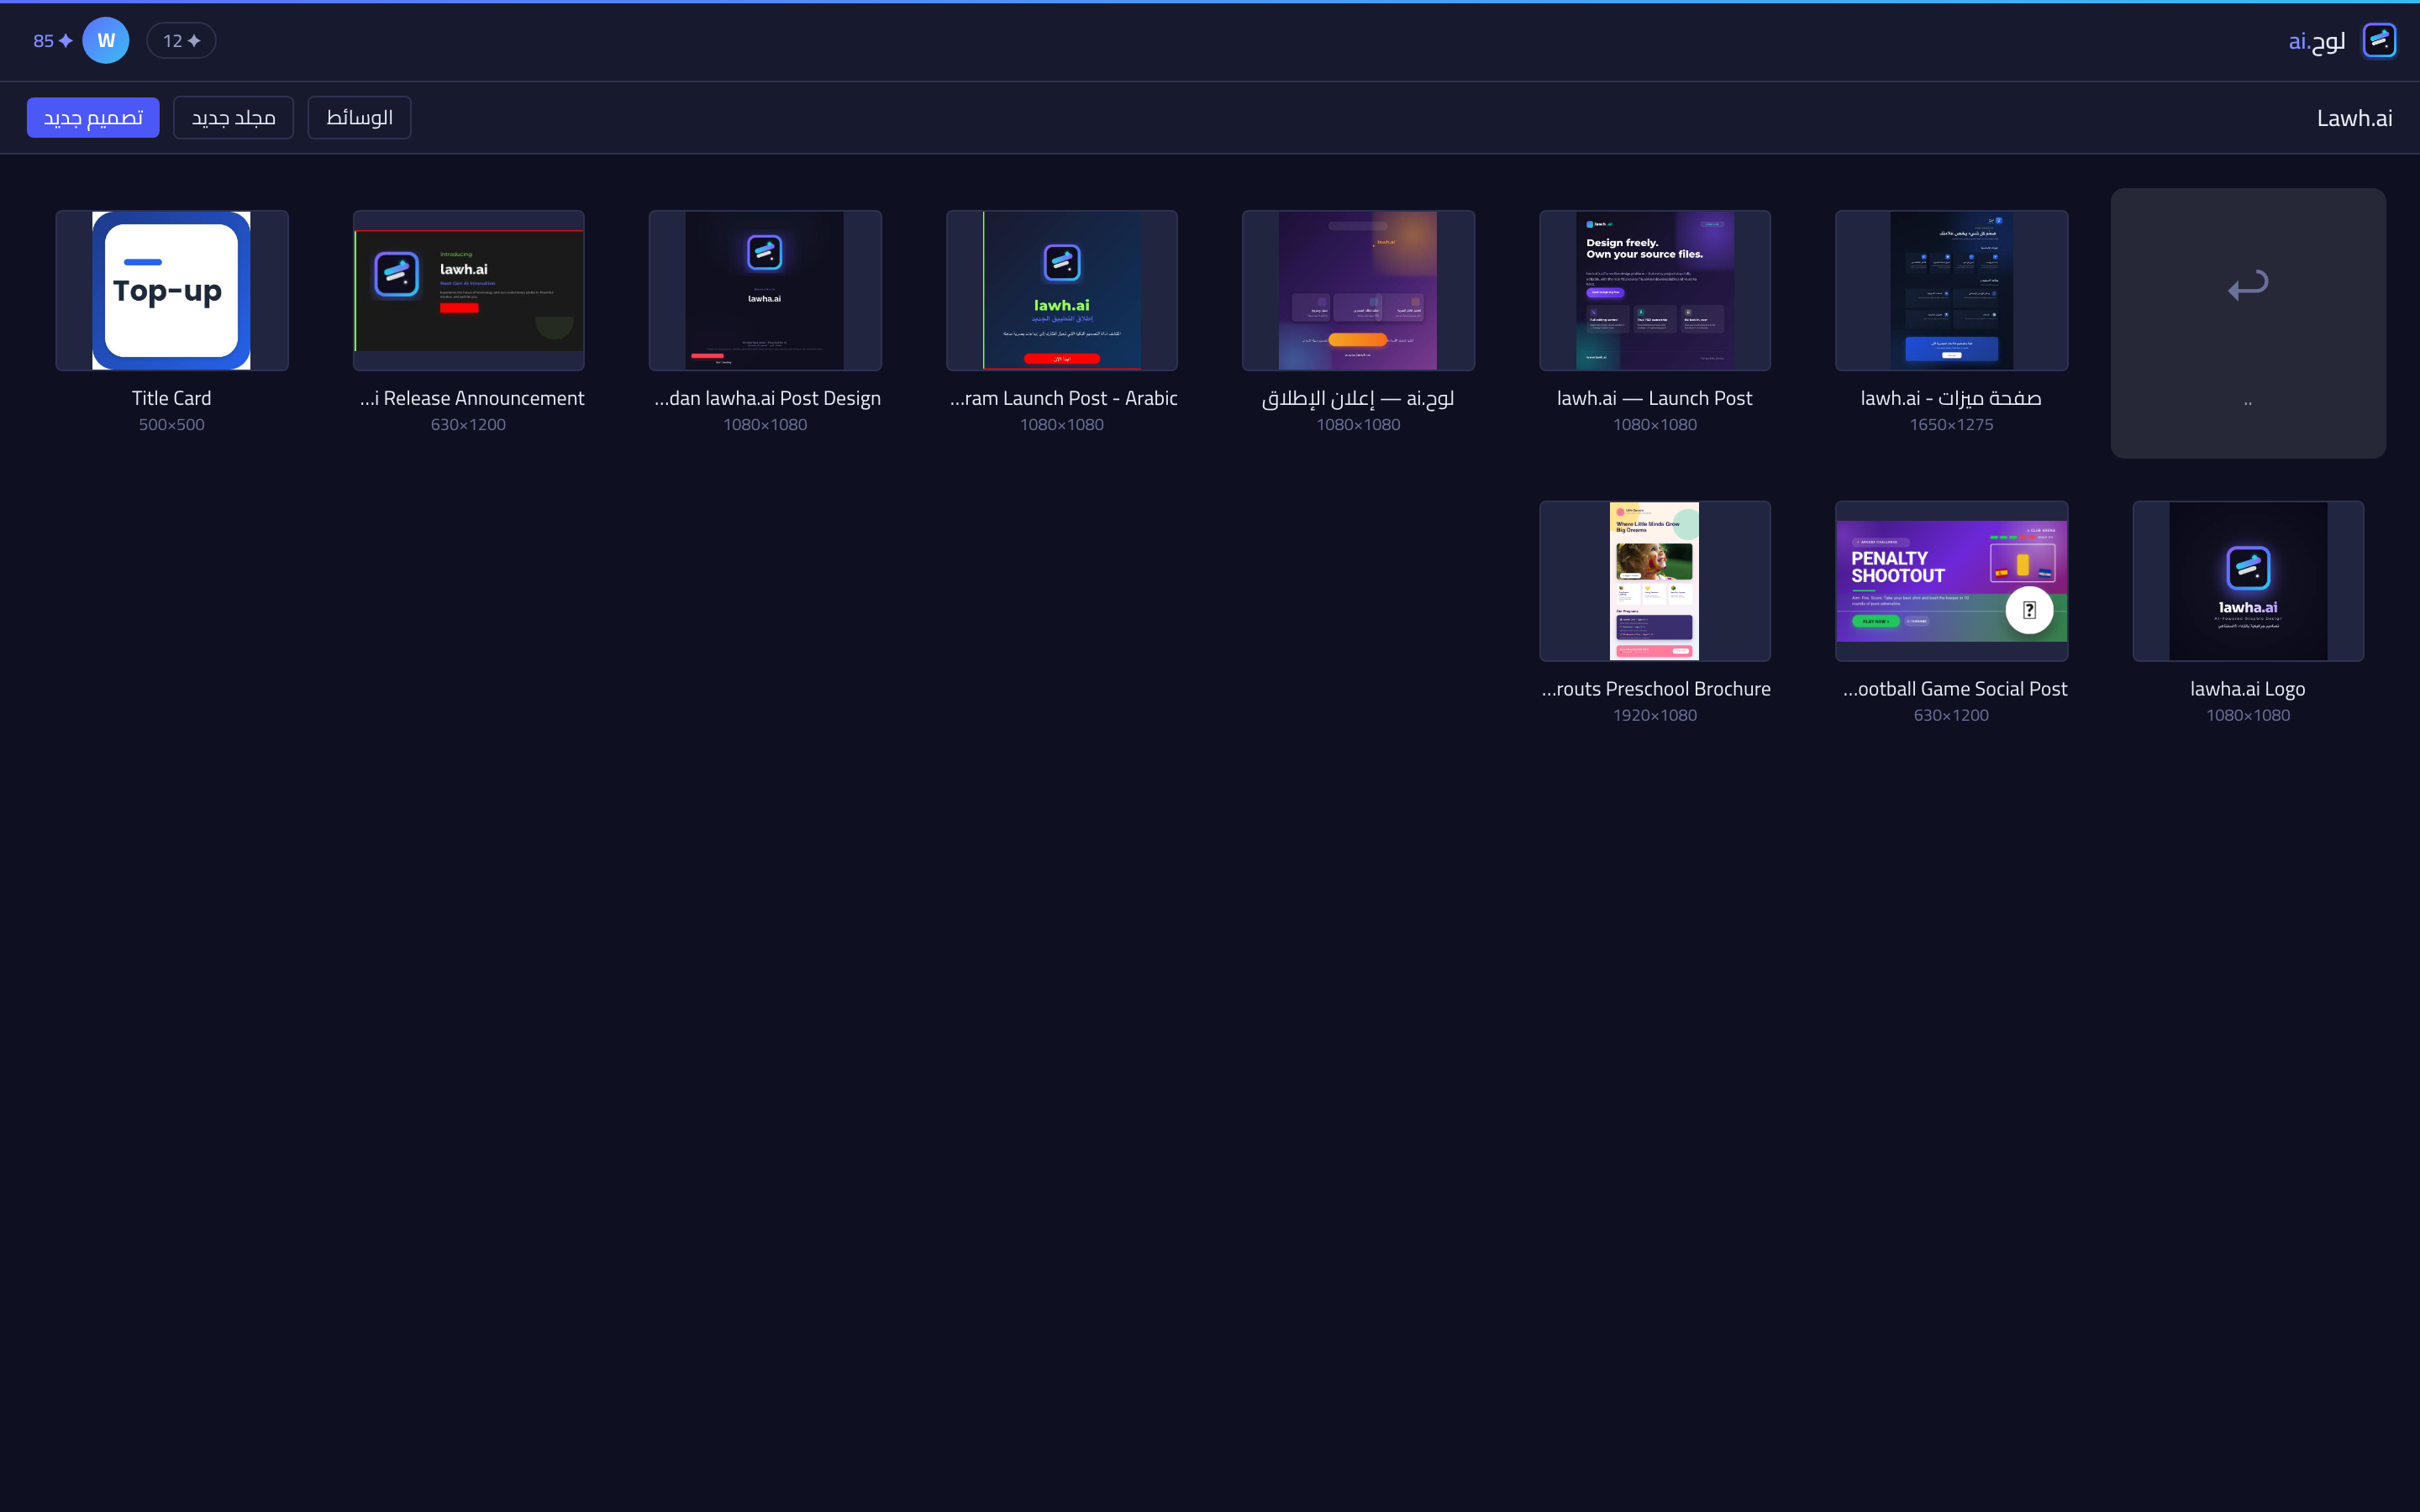Click the '...dan lawha.ai Post Design' name label
Screen dimensions: 2420x1512
[x=768, y=398]
